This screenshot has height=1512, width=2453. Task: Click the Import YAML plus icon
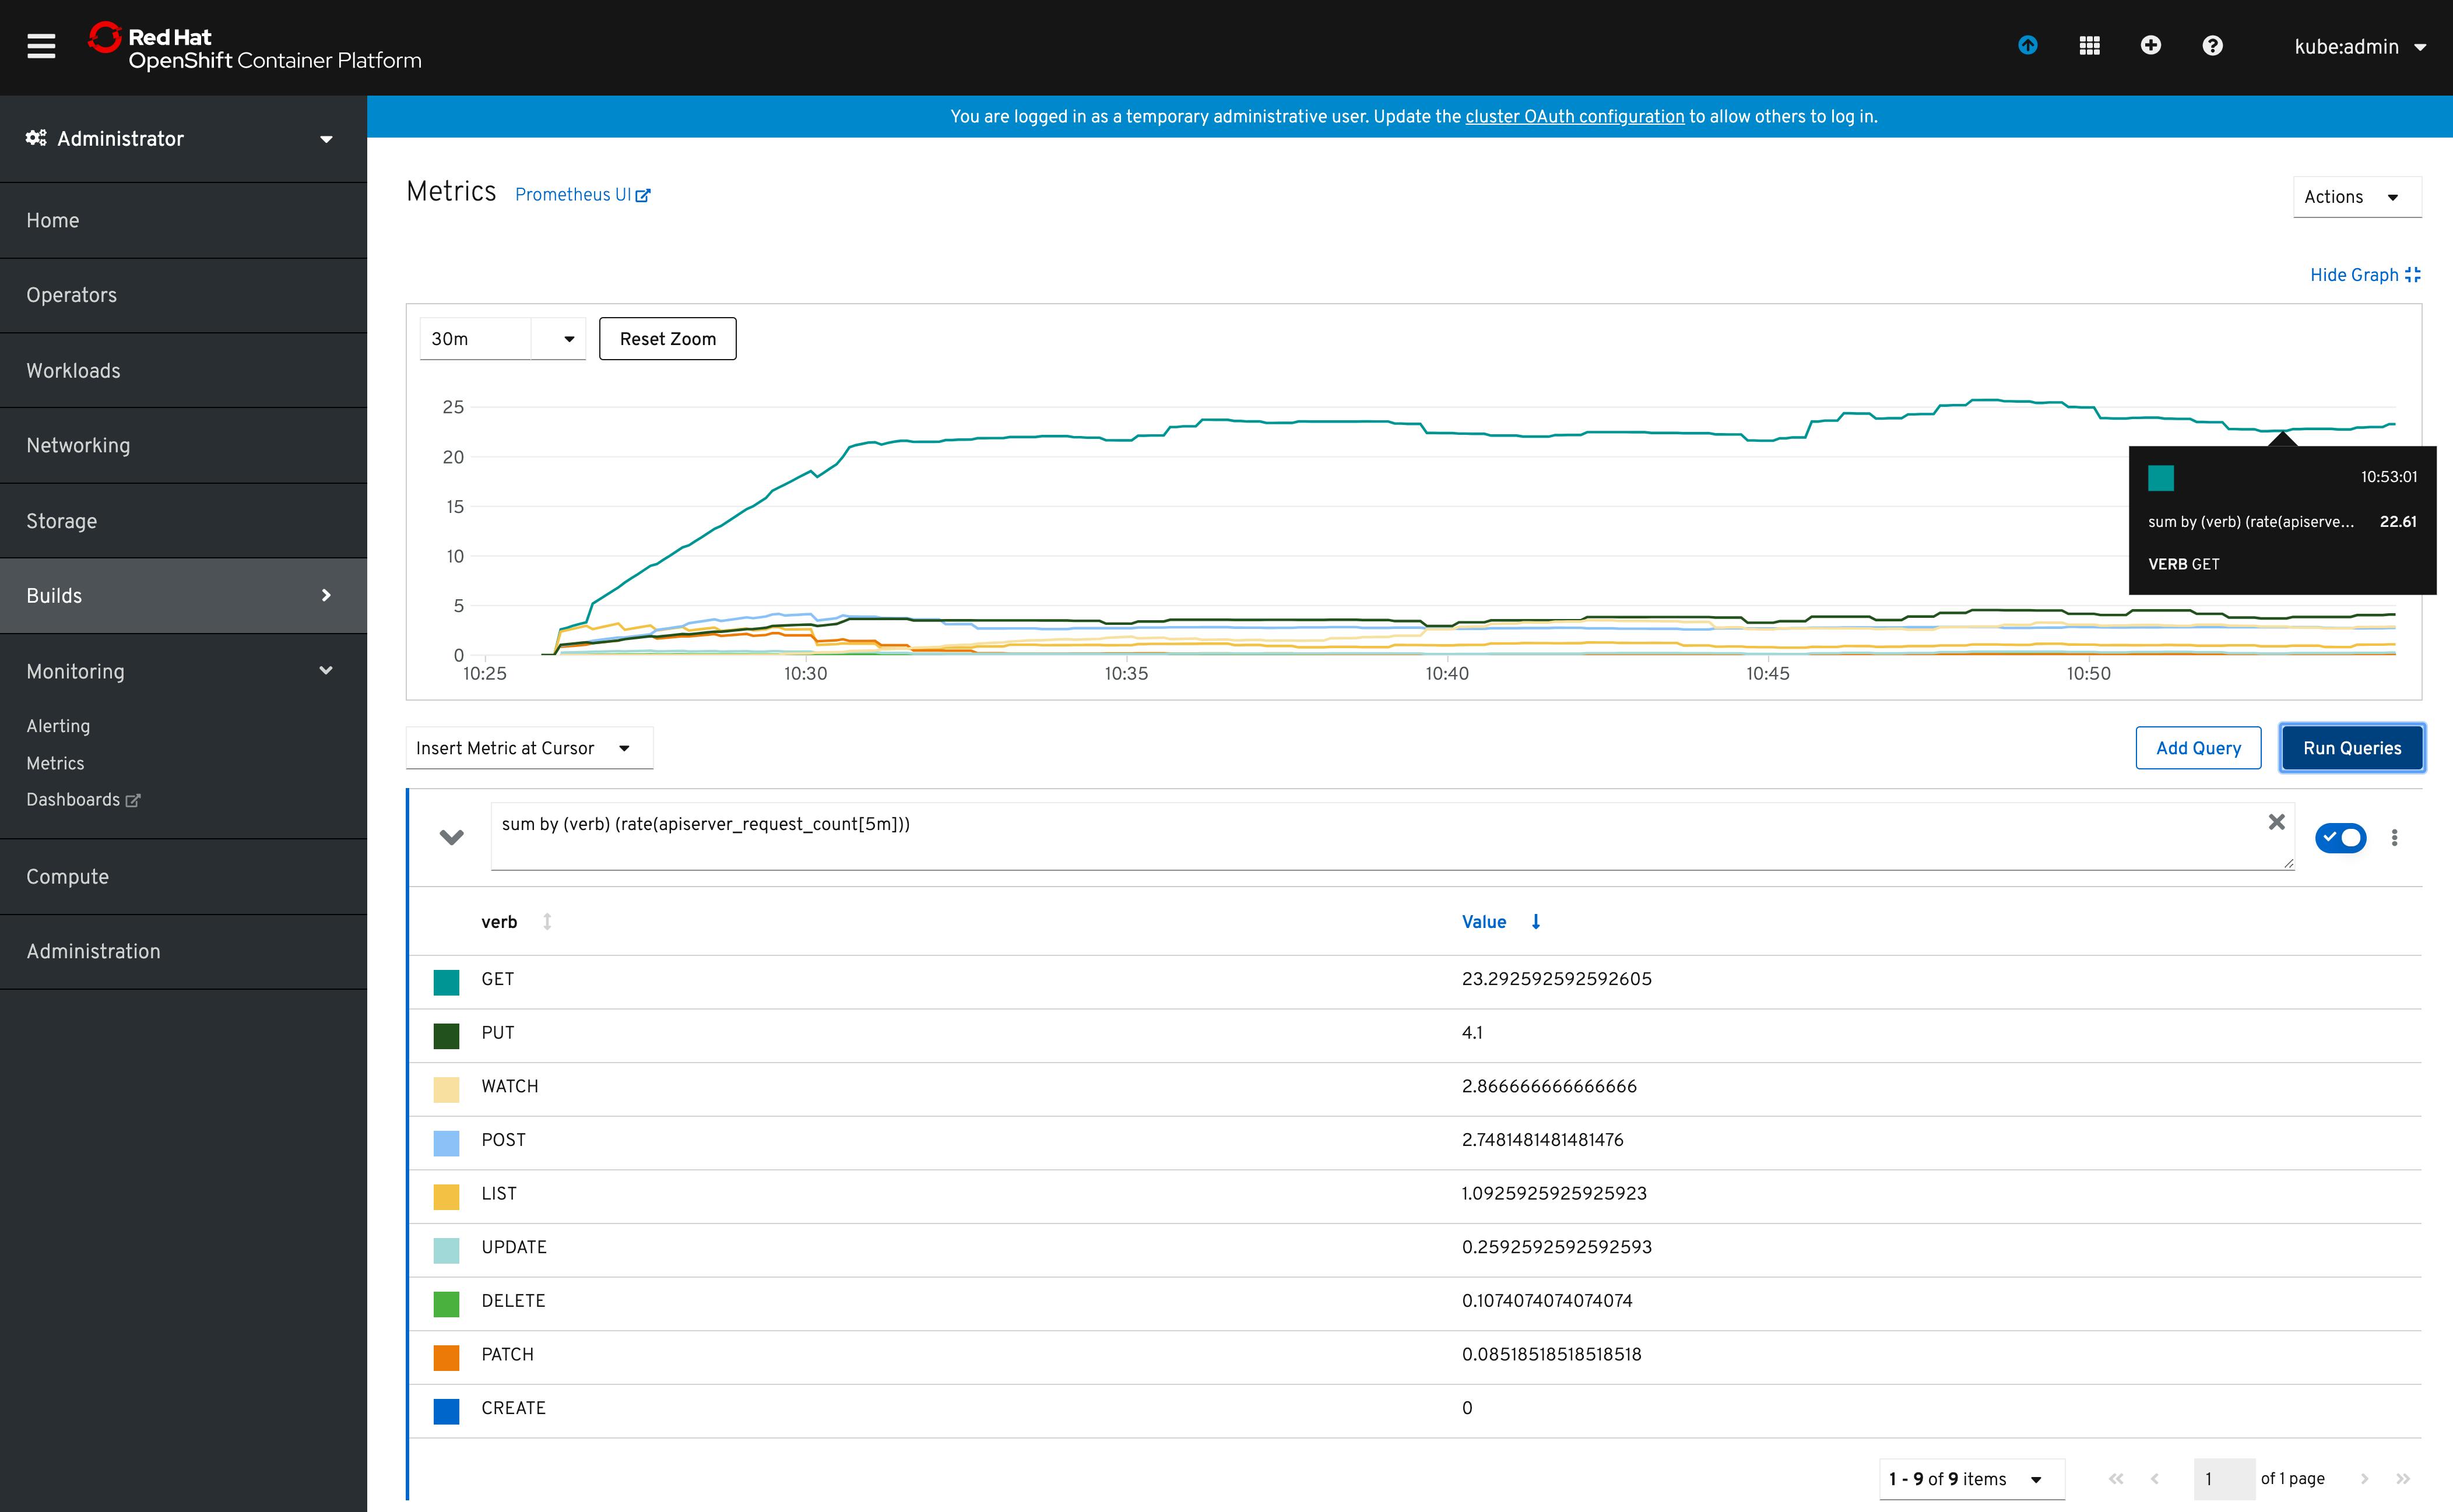pos(2151,46)
